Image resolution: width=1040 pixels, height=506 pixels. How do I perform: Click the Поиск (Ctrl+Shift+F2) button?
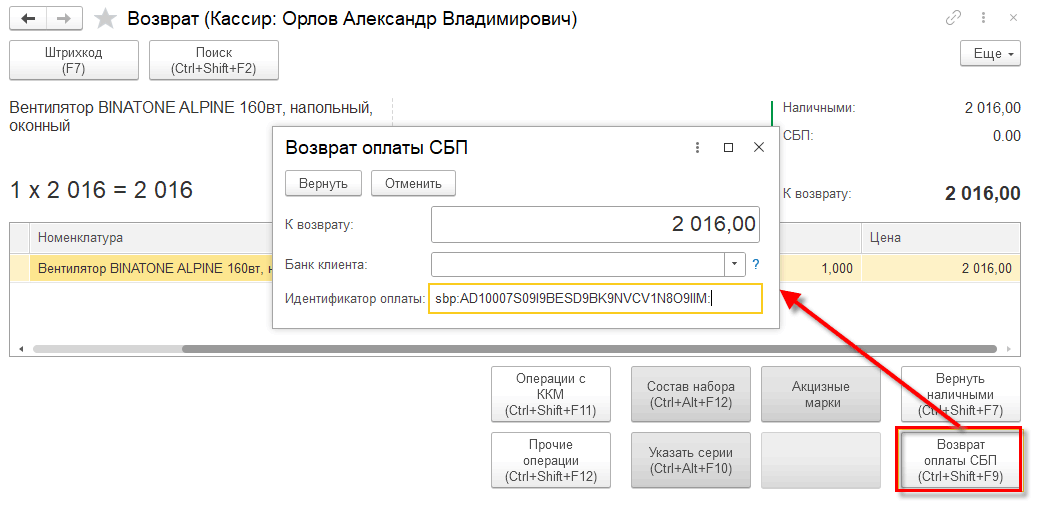tap(214, 60)
